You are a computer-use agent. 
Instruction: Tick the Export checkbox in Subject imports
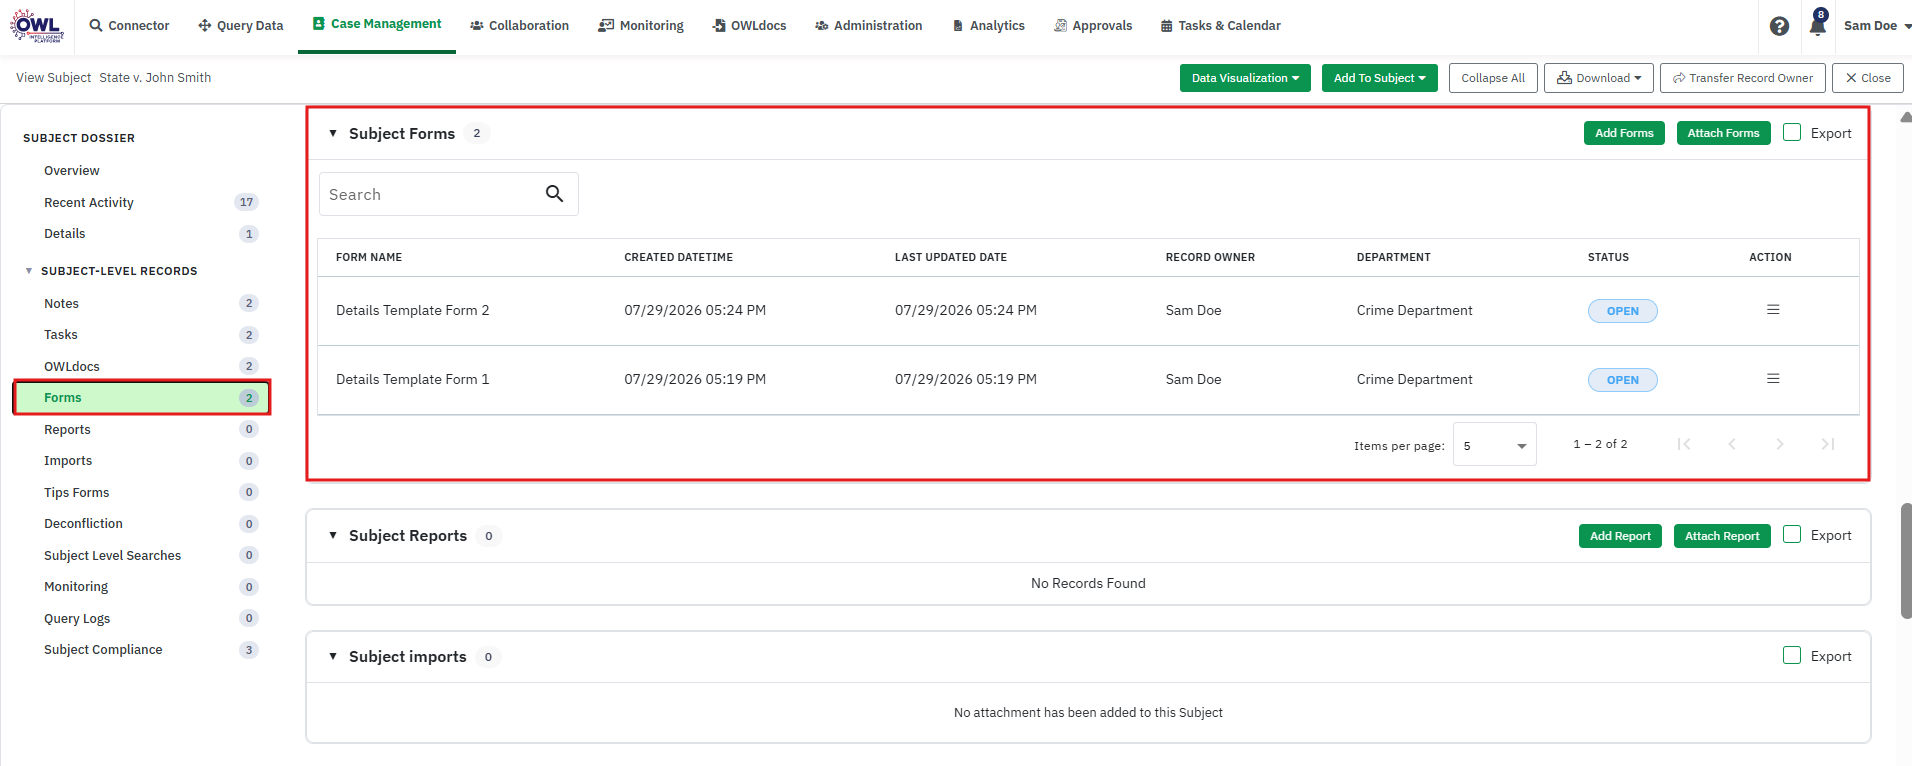[x=1792, y=655]
